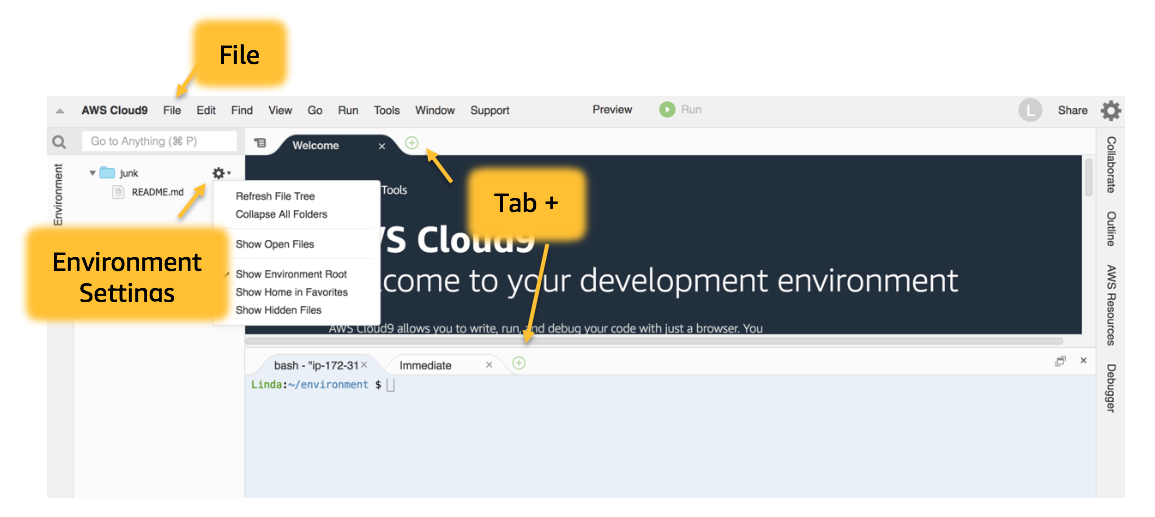Select the junk folder icon

pos(108,173)
